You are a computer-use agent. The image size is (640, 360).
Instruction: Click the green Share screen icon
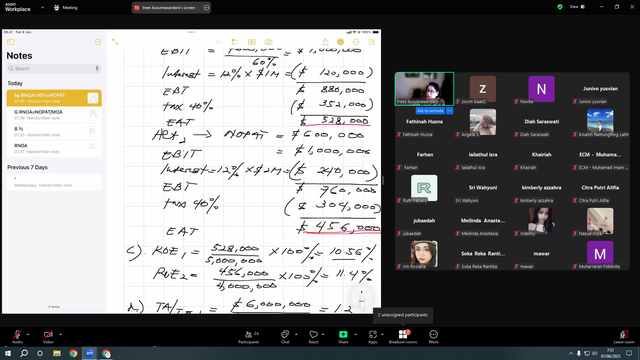coord(343,334)
